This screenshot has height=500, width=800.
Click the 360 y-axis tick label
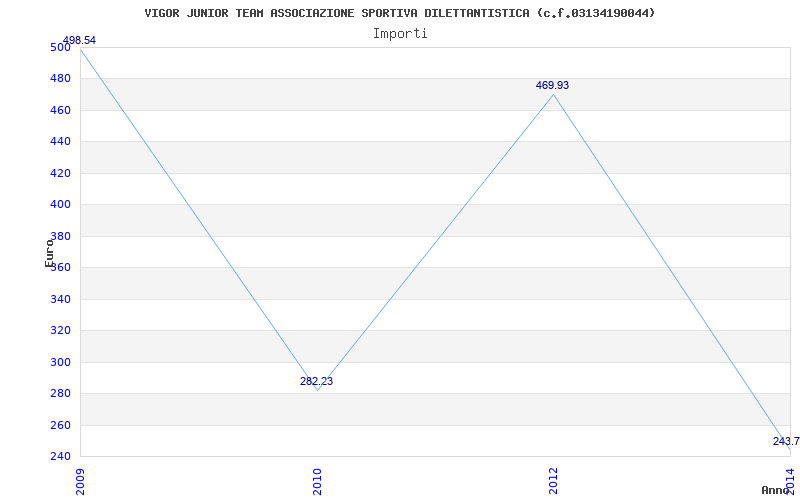(x=60, y=268)
